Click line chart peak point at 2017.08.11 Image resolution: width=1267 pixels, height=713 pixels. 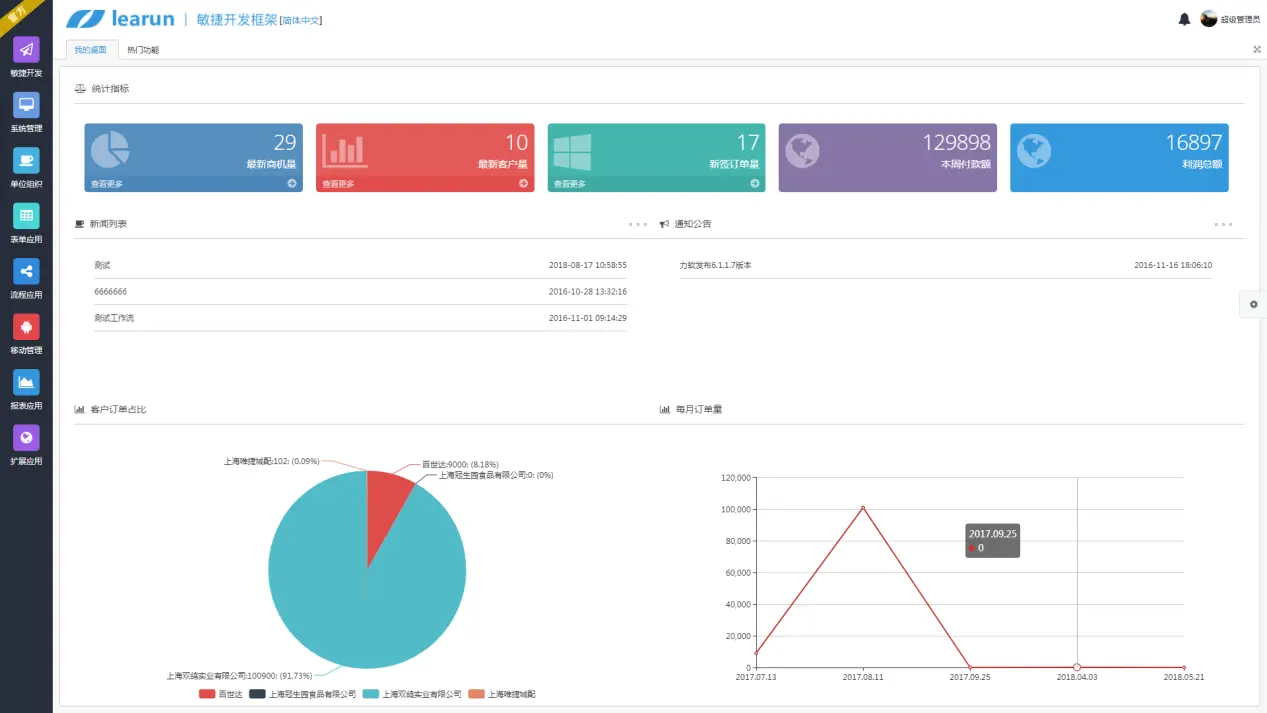863,508
